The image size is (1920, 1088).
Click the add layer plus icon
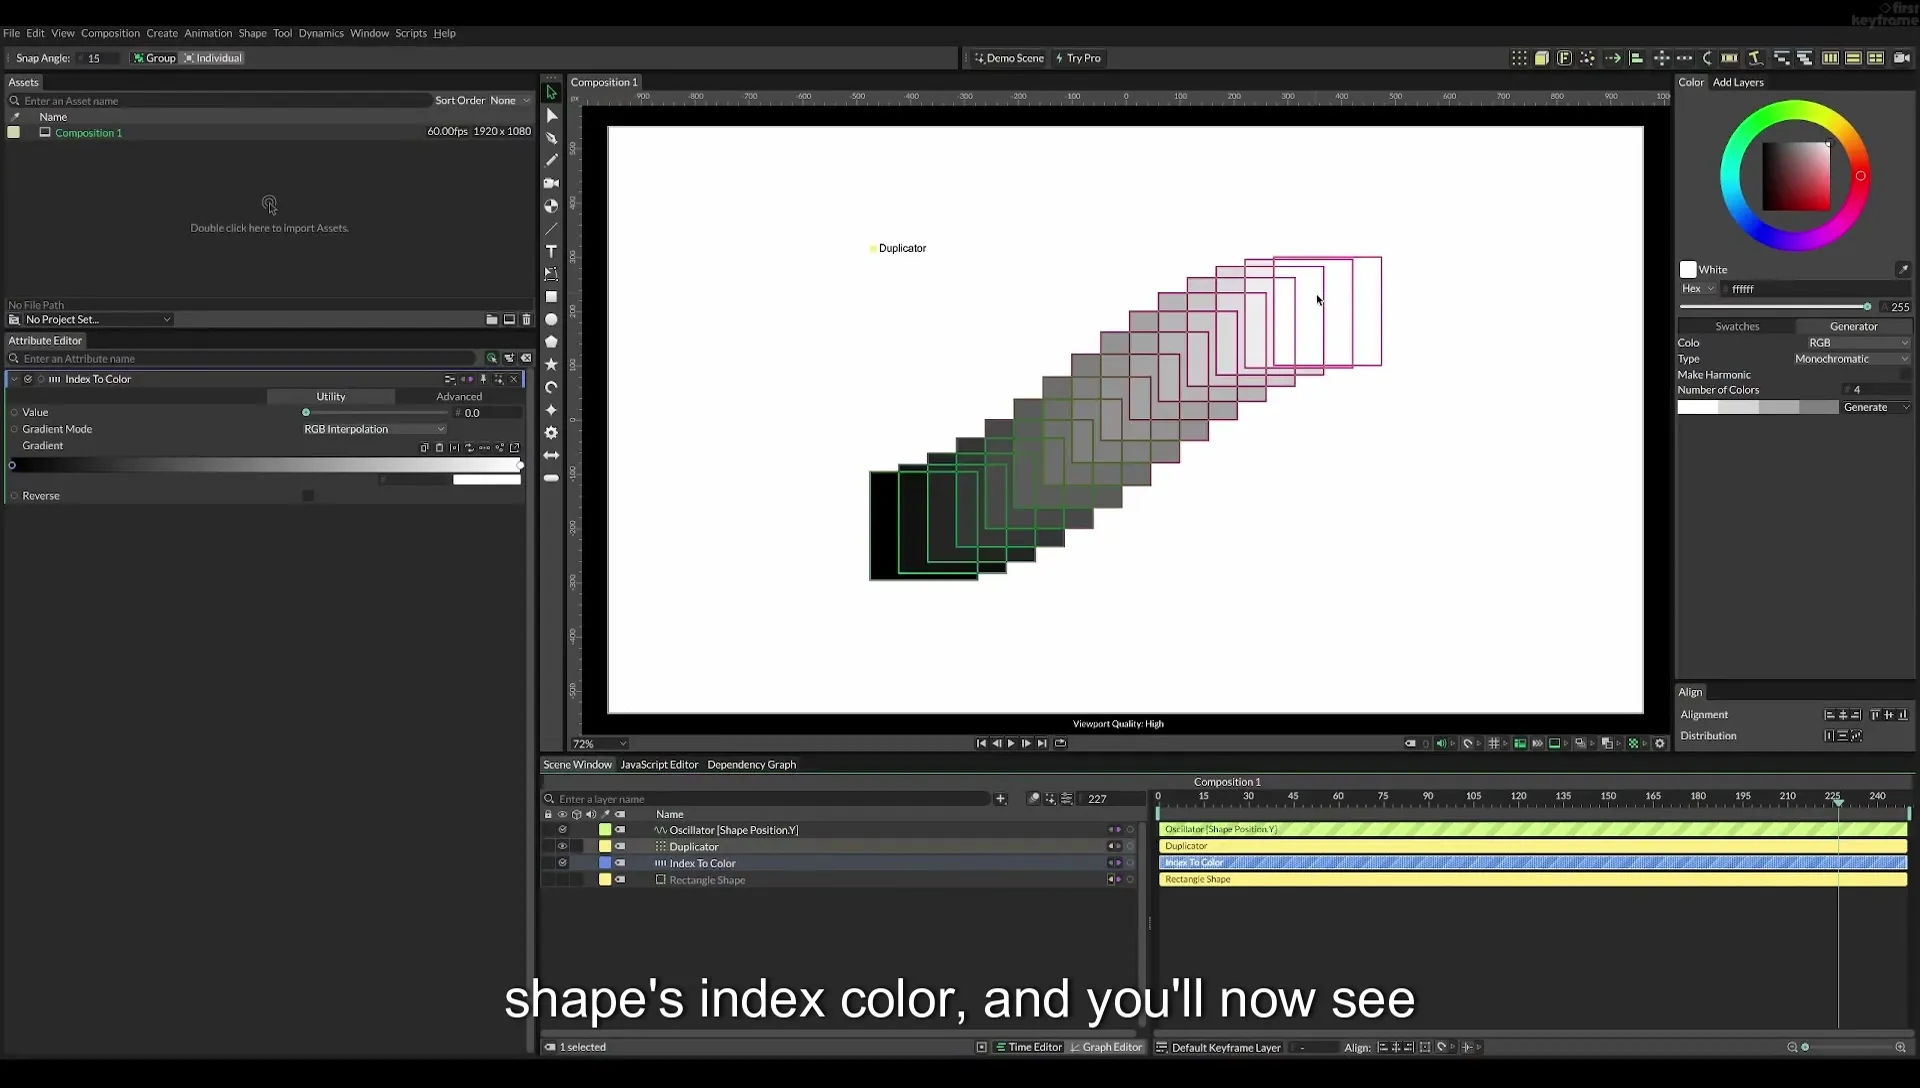click(x=1000, y=798)
